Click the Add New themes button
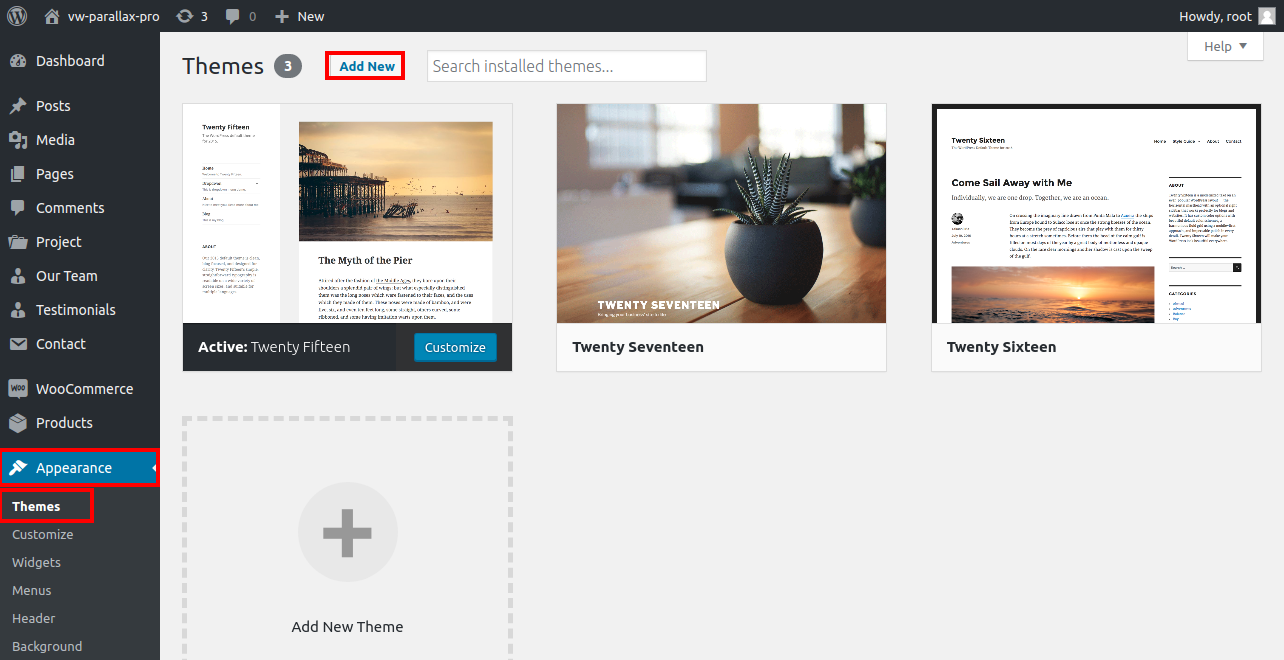Screen dimensions: 1284x660 (367, 66)
